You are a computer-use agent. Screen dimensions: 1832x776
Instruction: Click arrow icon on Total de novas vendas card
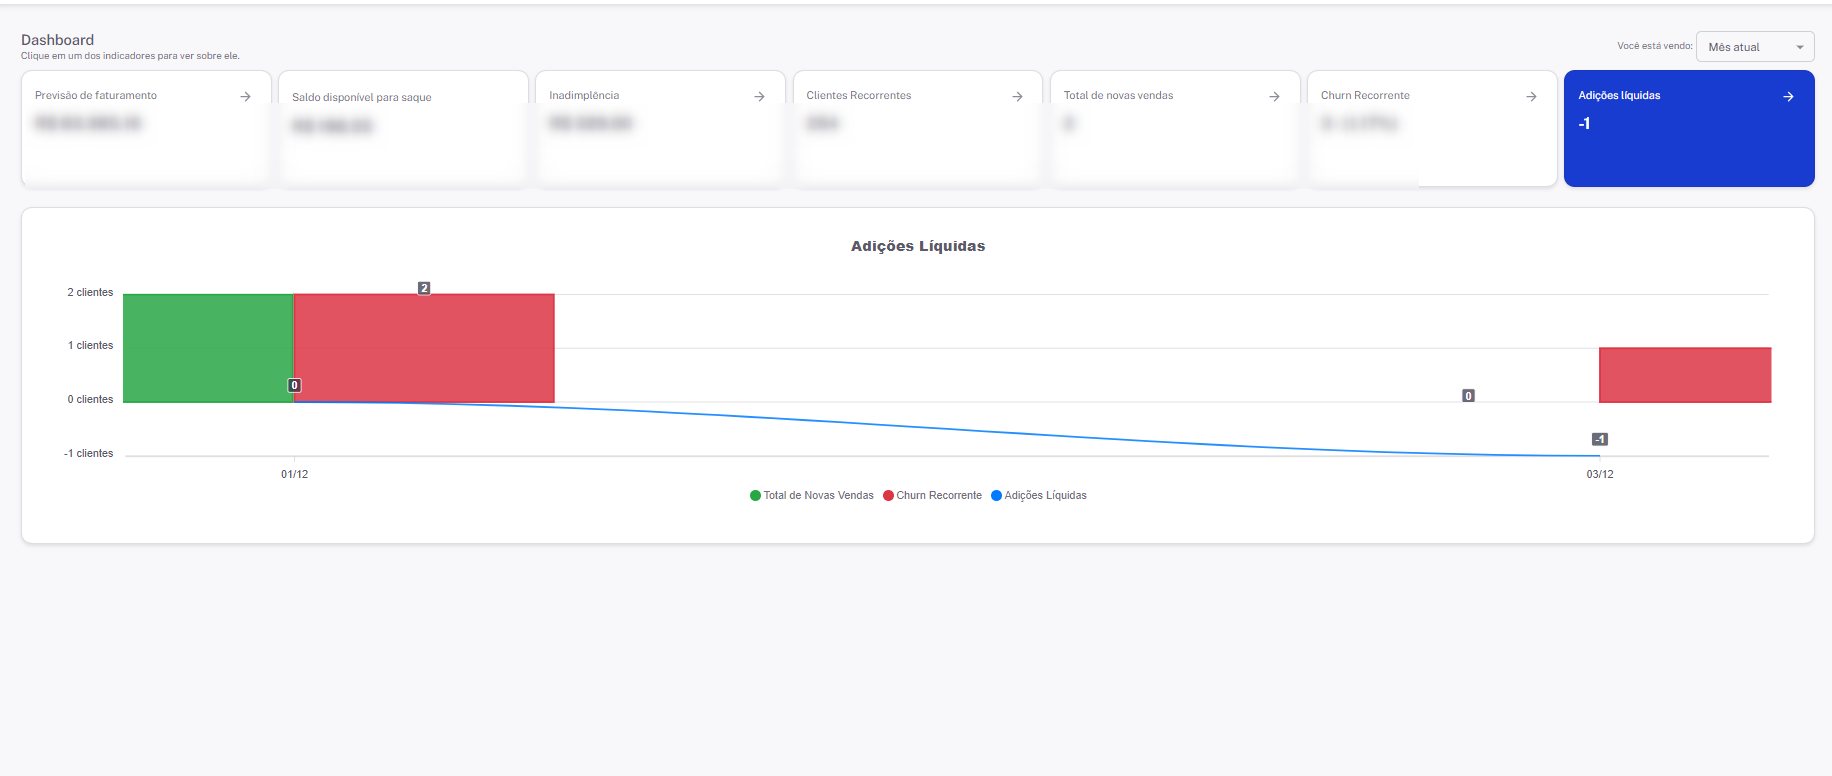[1274, 97]
